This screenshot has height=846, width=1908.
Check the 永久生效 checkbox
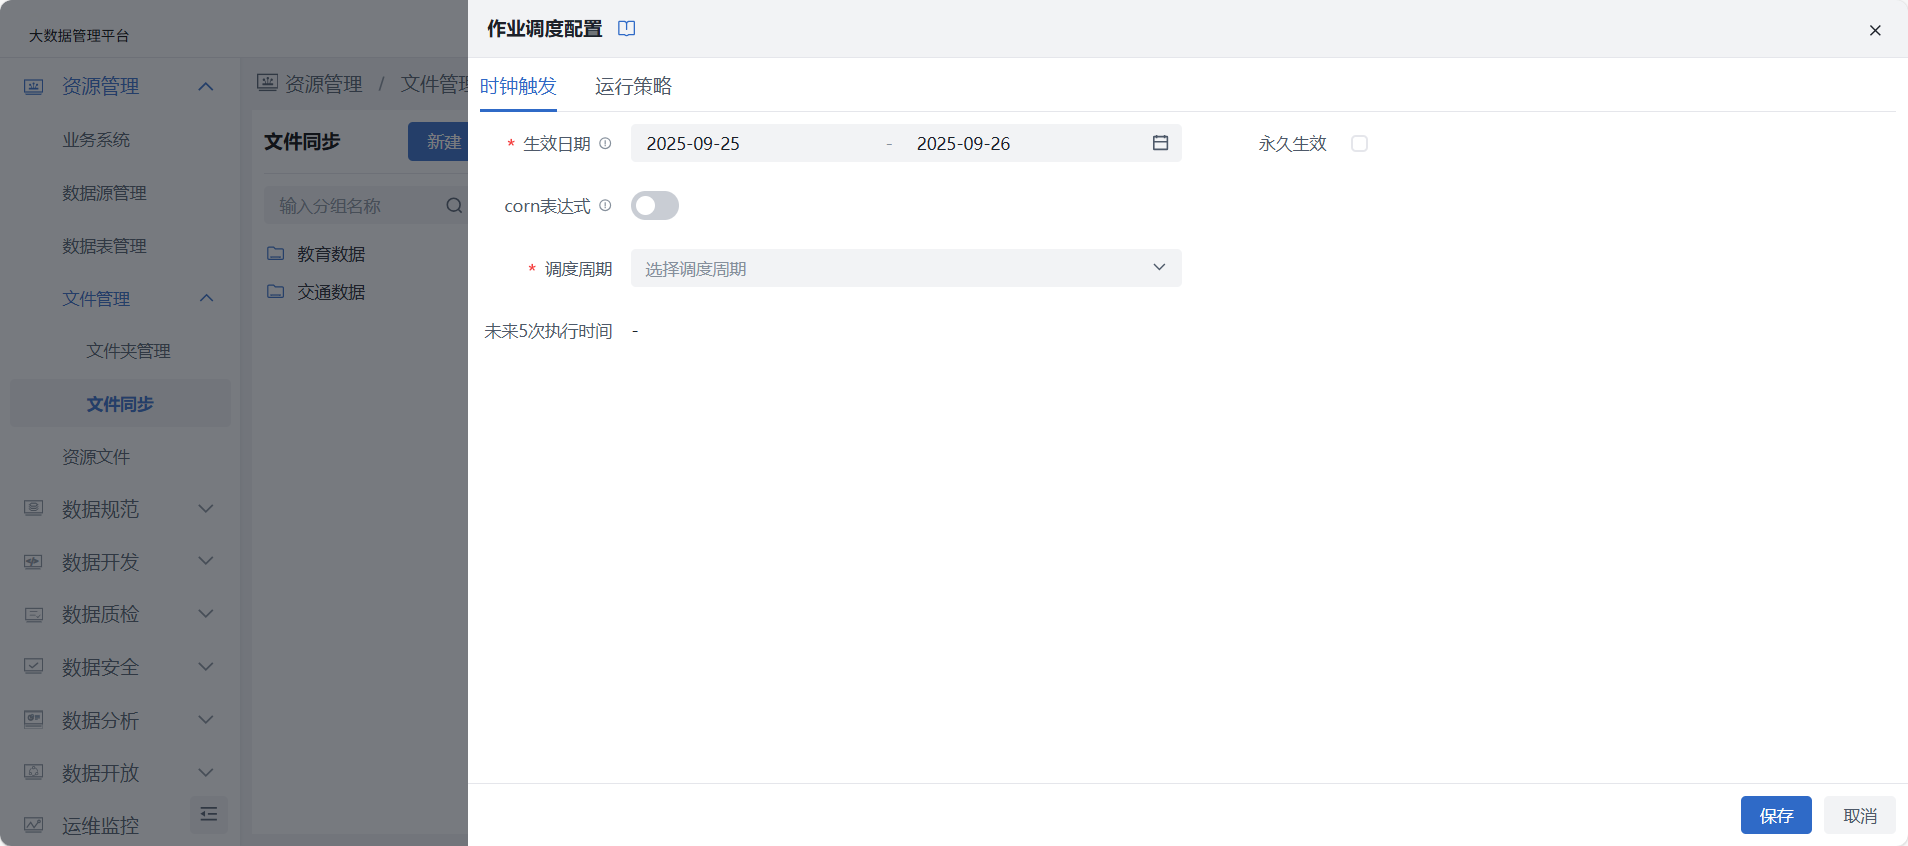click(x=1359, y=144)
